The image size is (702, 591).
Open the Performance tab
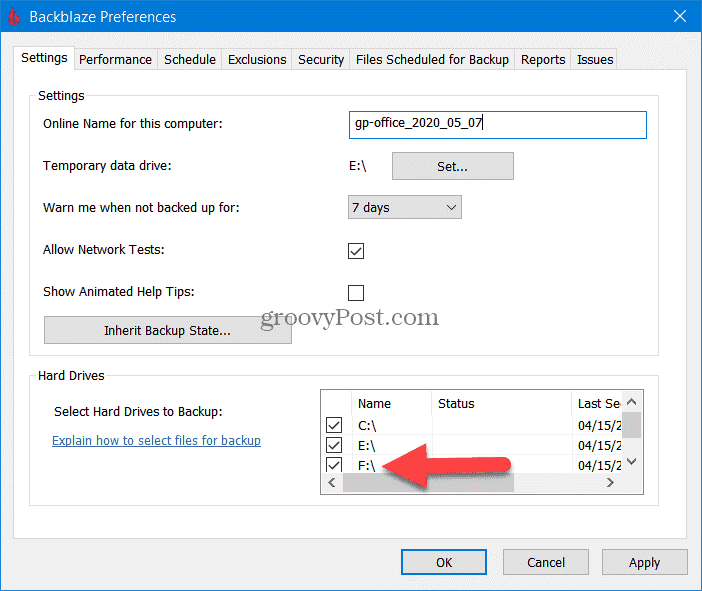[x=116, y=60]
